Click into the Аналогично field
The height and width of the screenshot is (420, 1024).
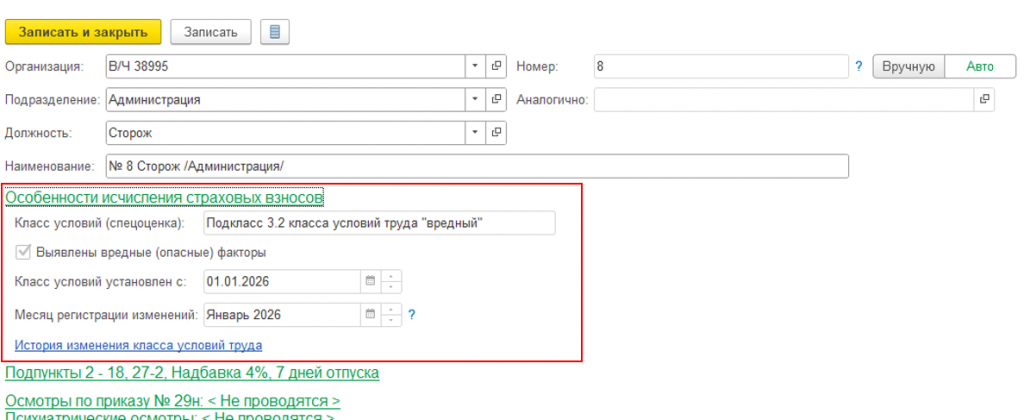coord(784,99)
